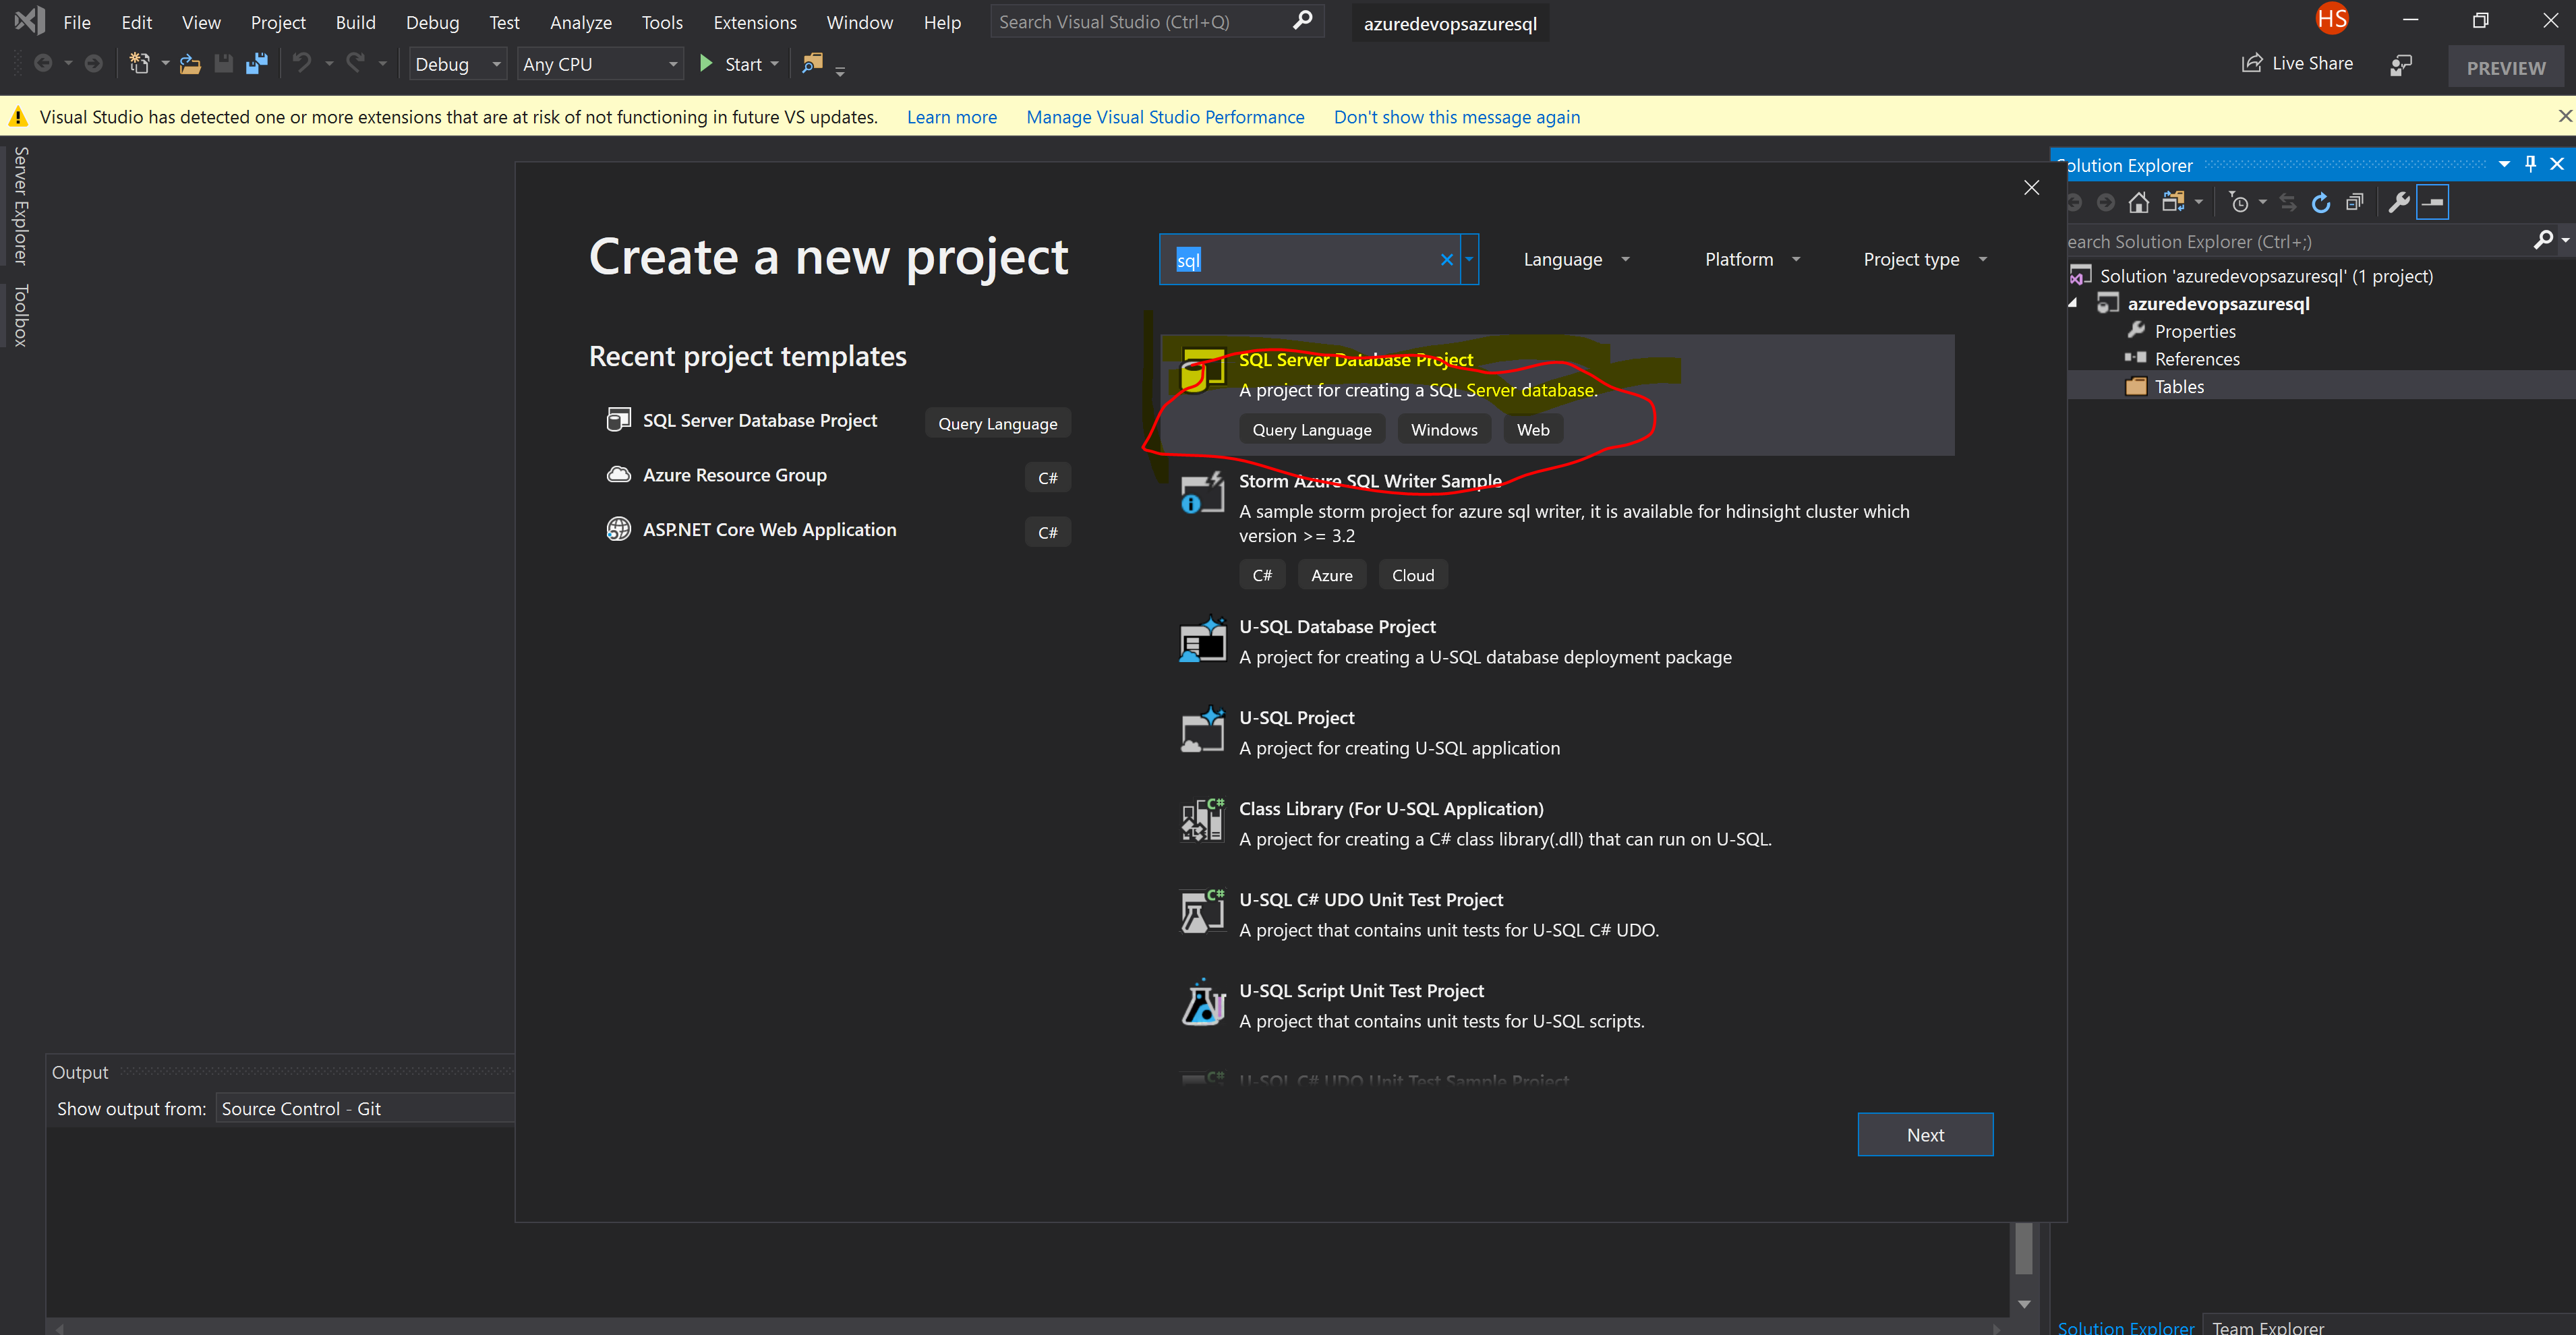Image resolution: width=2576 pixels, height=1335 pixels.
Task: Click the Open File folder icon in toolbar
Action: point(190,64)
